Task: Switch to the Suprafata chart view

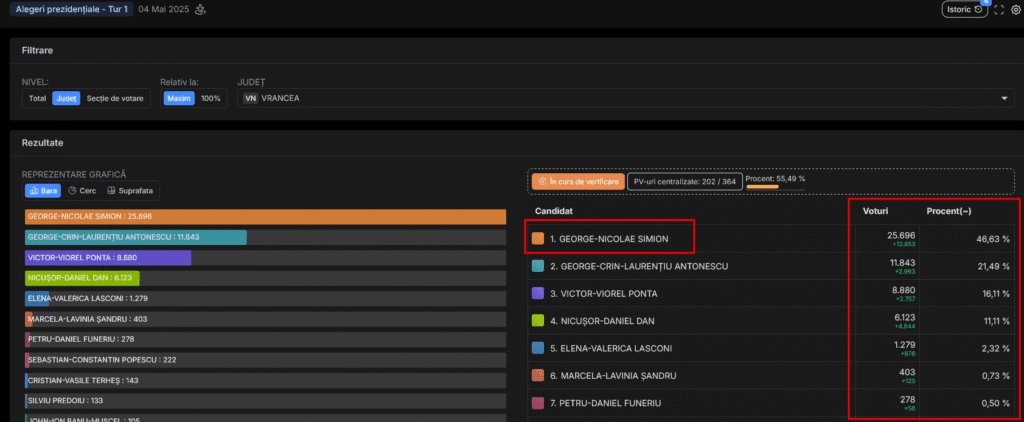Action: tap(131, 190)
